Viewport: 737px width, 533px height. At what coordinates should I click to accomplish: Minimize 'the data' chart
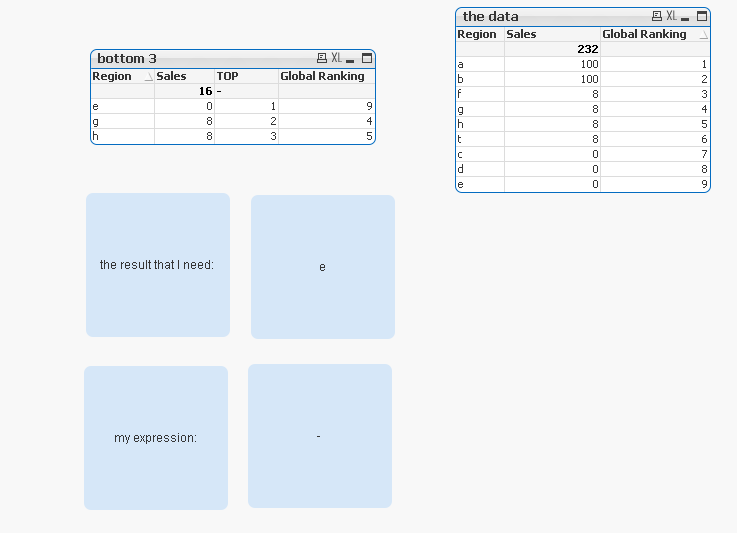(686, 16)
